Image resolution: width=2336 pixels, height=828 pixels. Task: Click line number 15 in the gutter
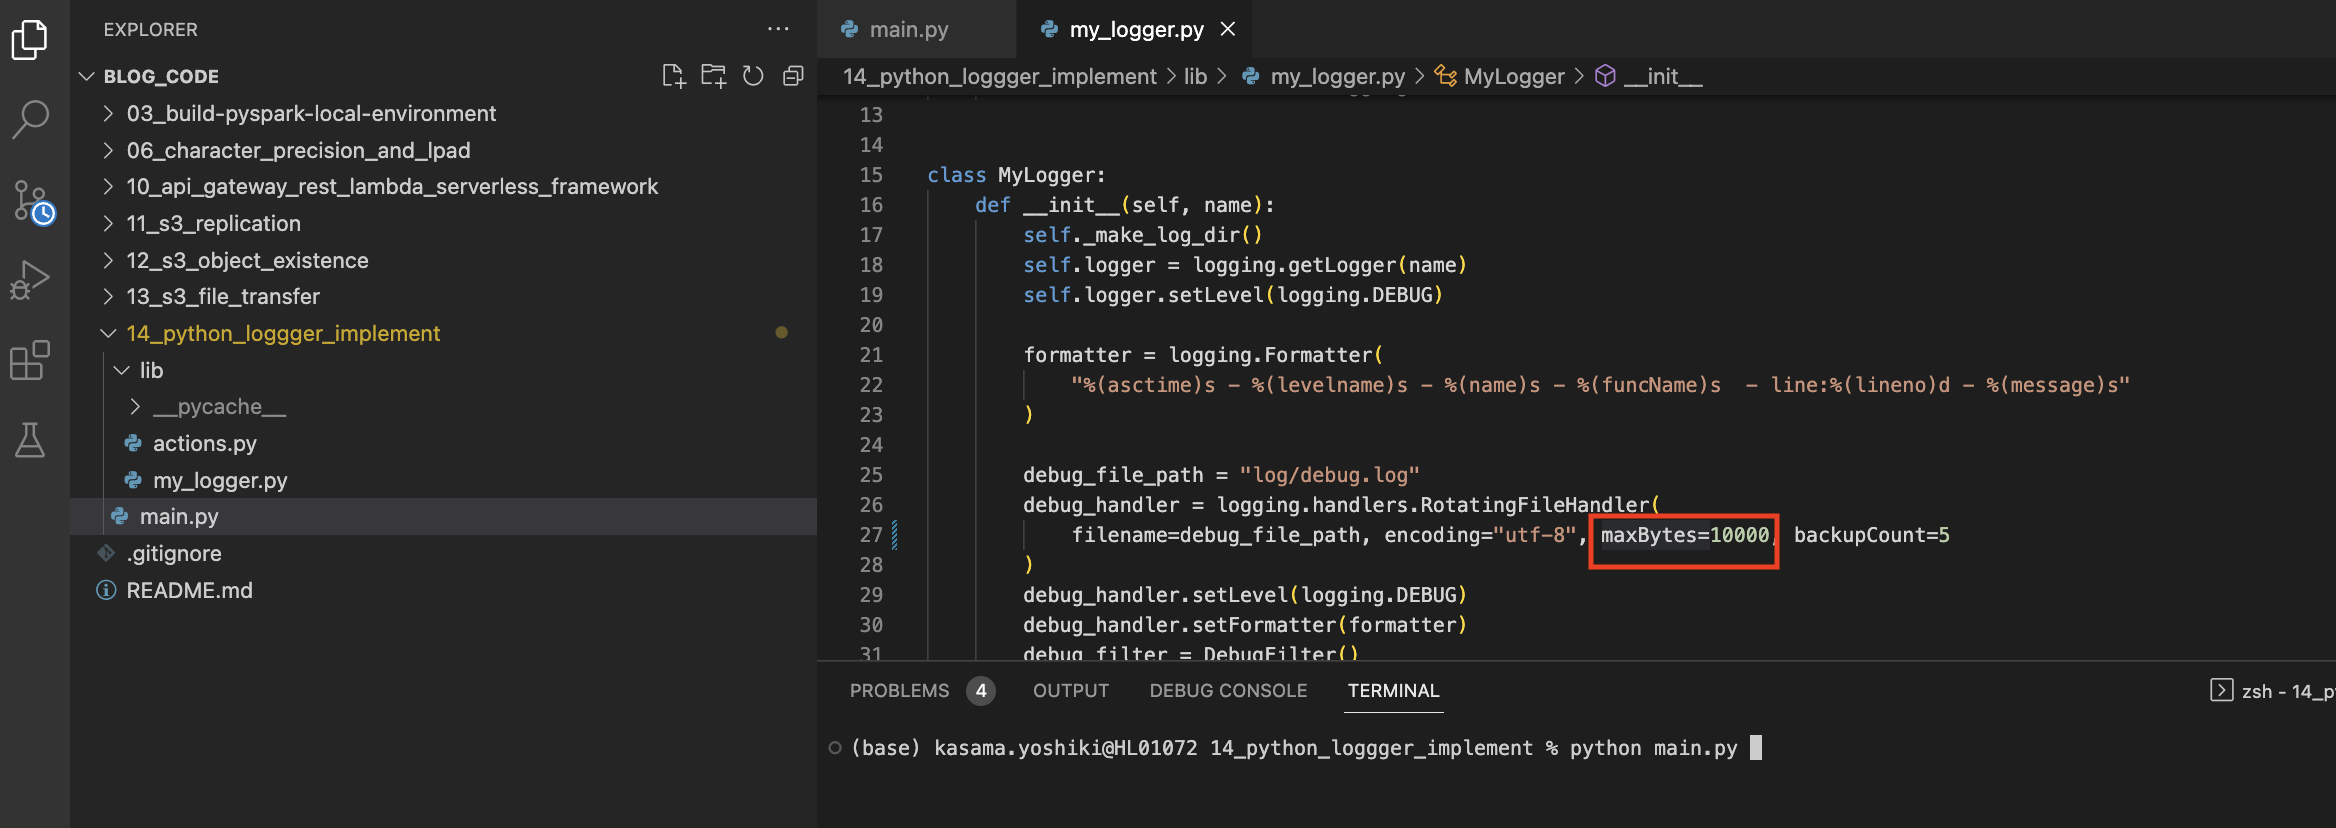coord(871,175)
